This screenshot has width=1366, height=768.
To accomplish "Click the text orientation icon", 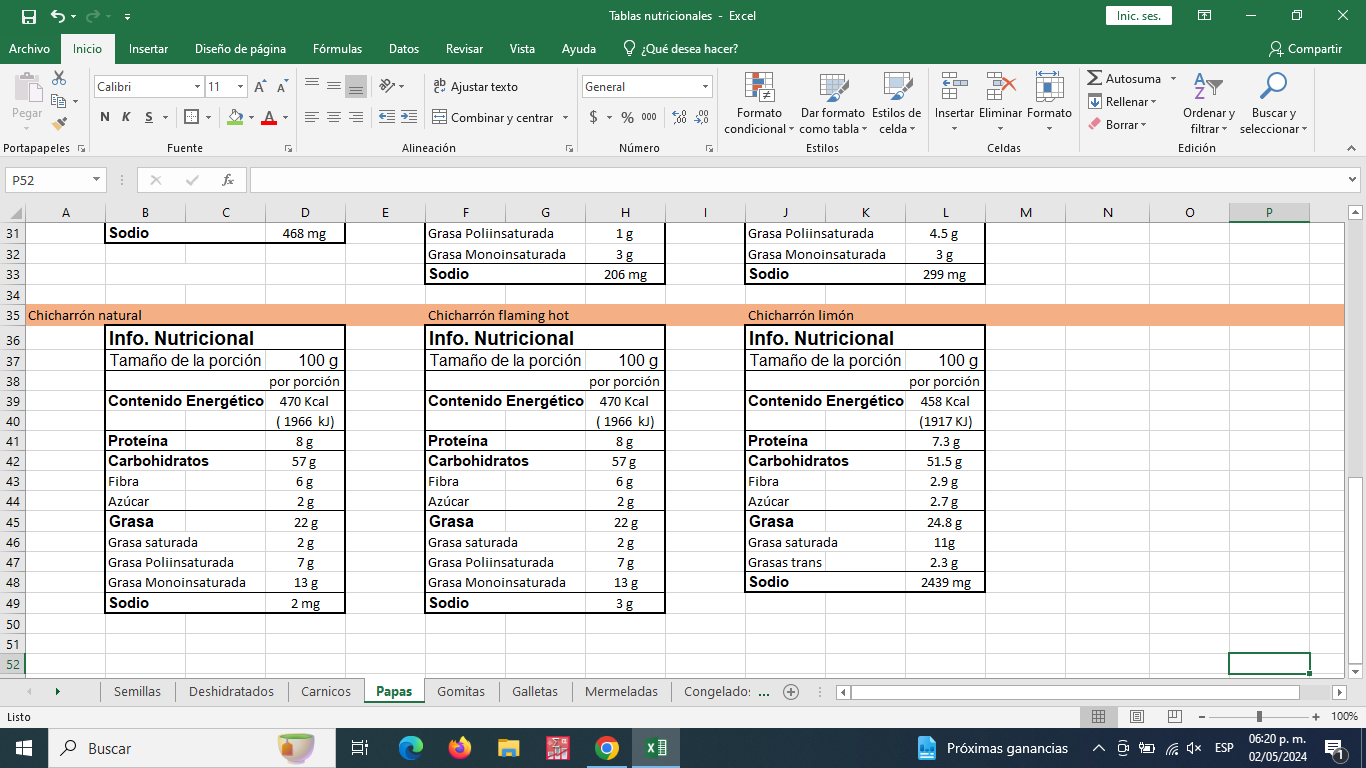I will (x=386, y=86).
